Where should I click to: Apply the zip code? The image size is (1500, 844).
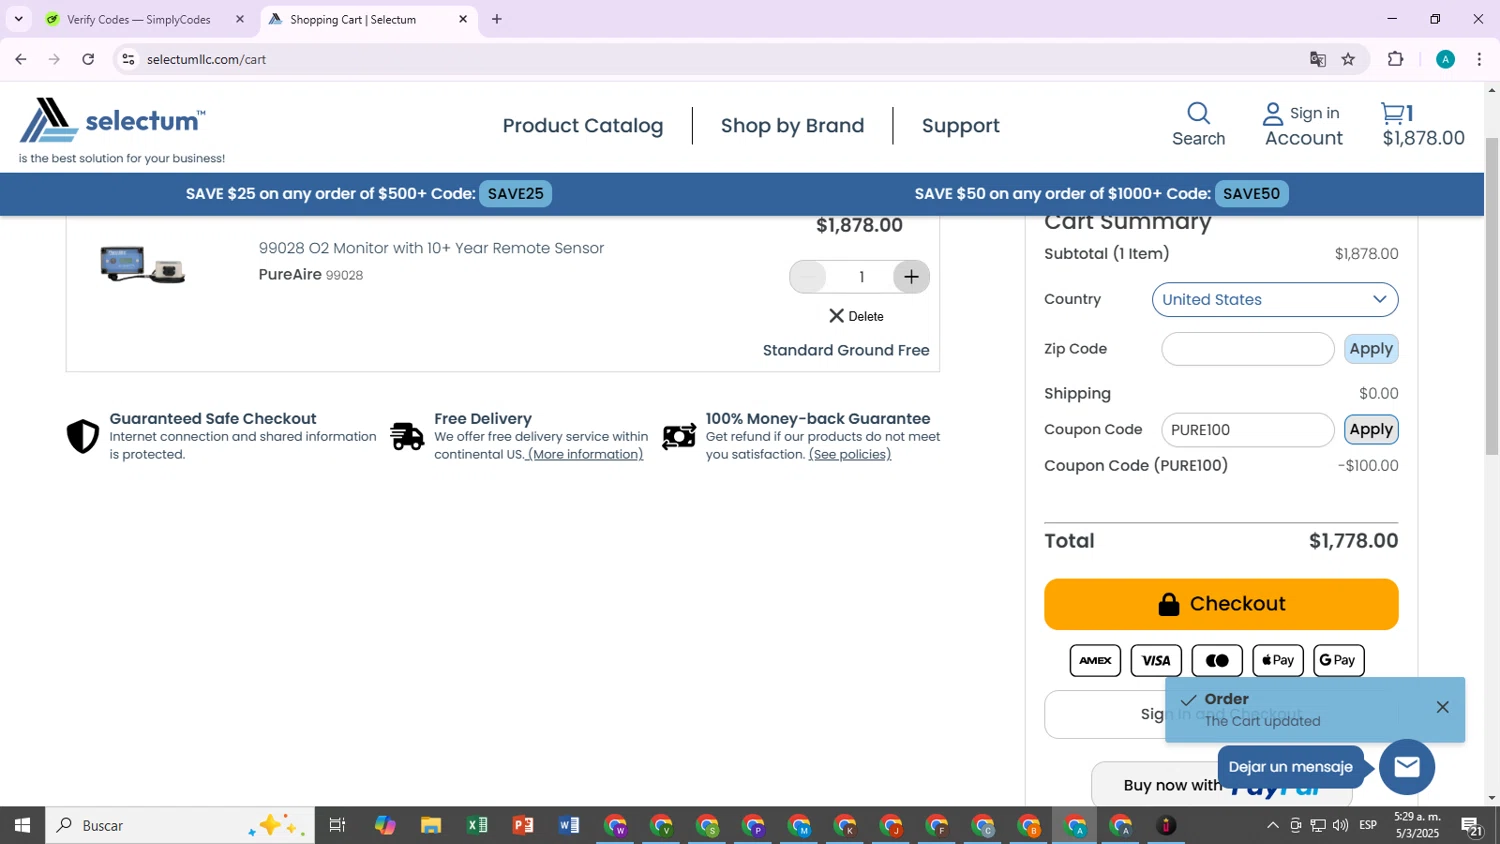[x=1371, y=349]
